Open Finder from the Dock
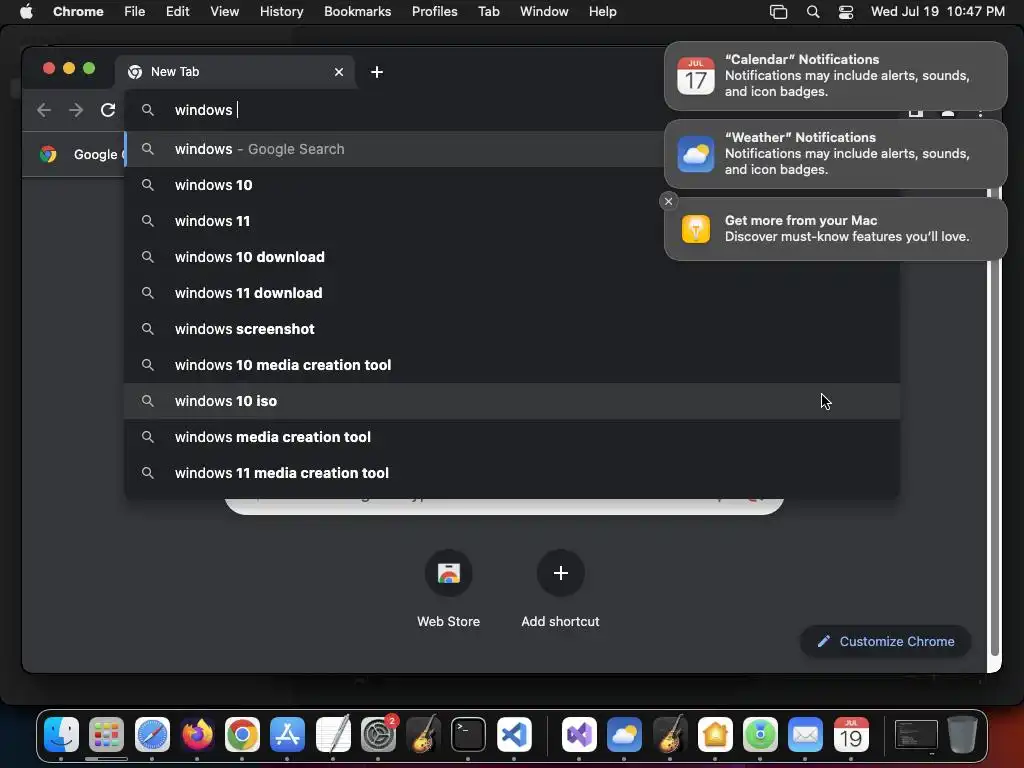Viewport: 1024px width, 768px height. point(61,735)
